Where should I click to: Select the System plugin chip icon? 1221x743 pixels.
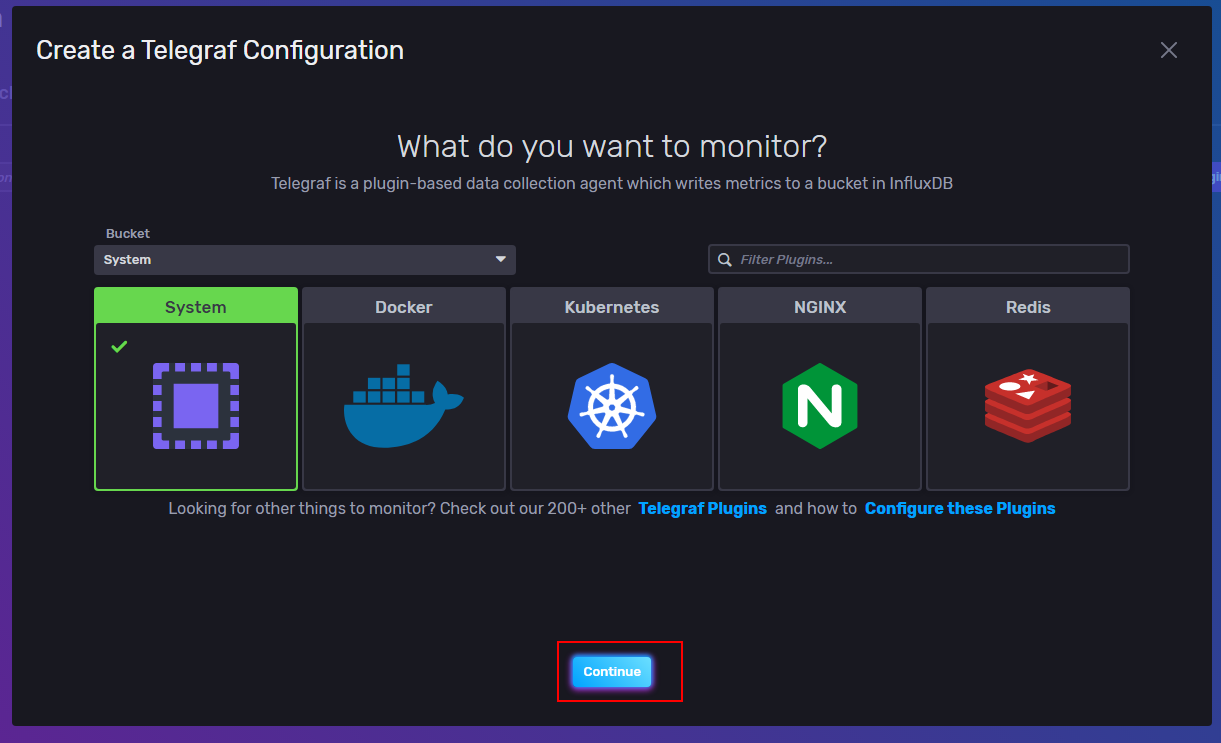196,406
